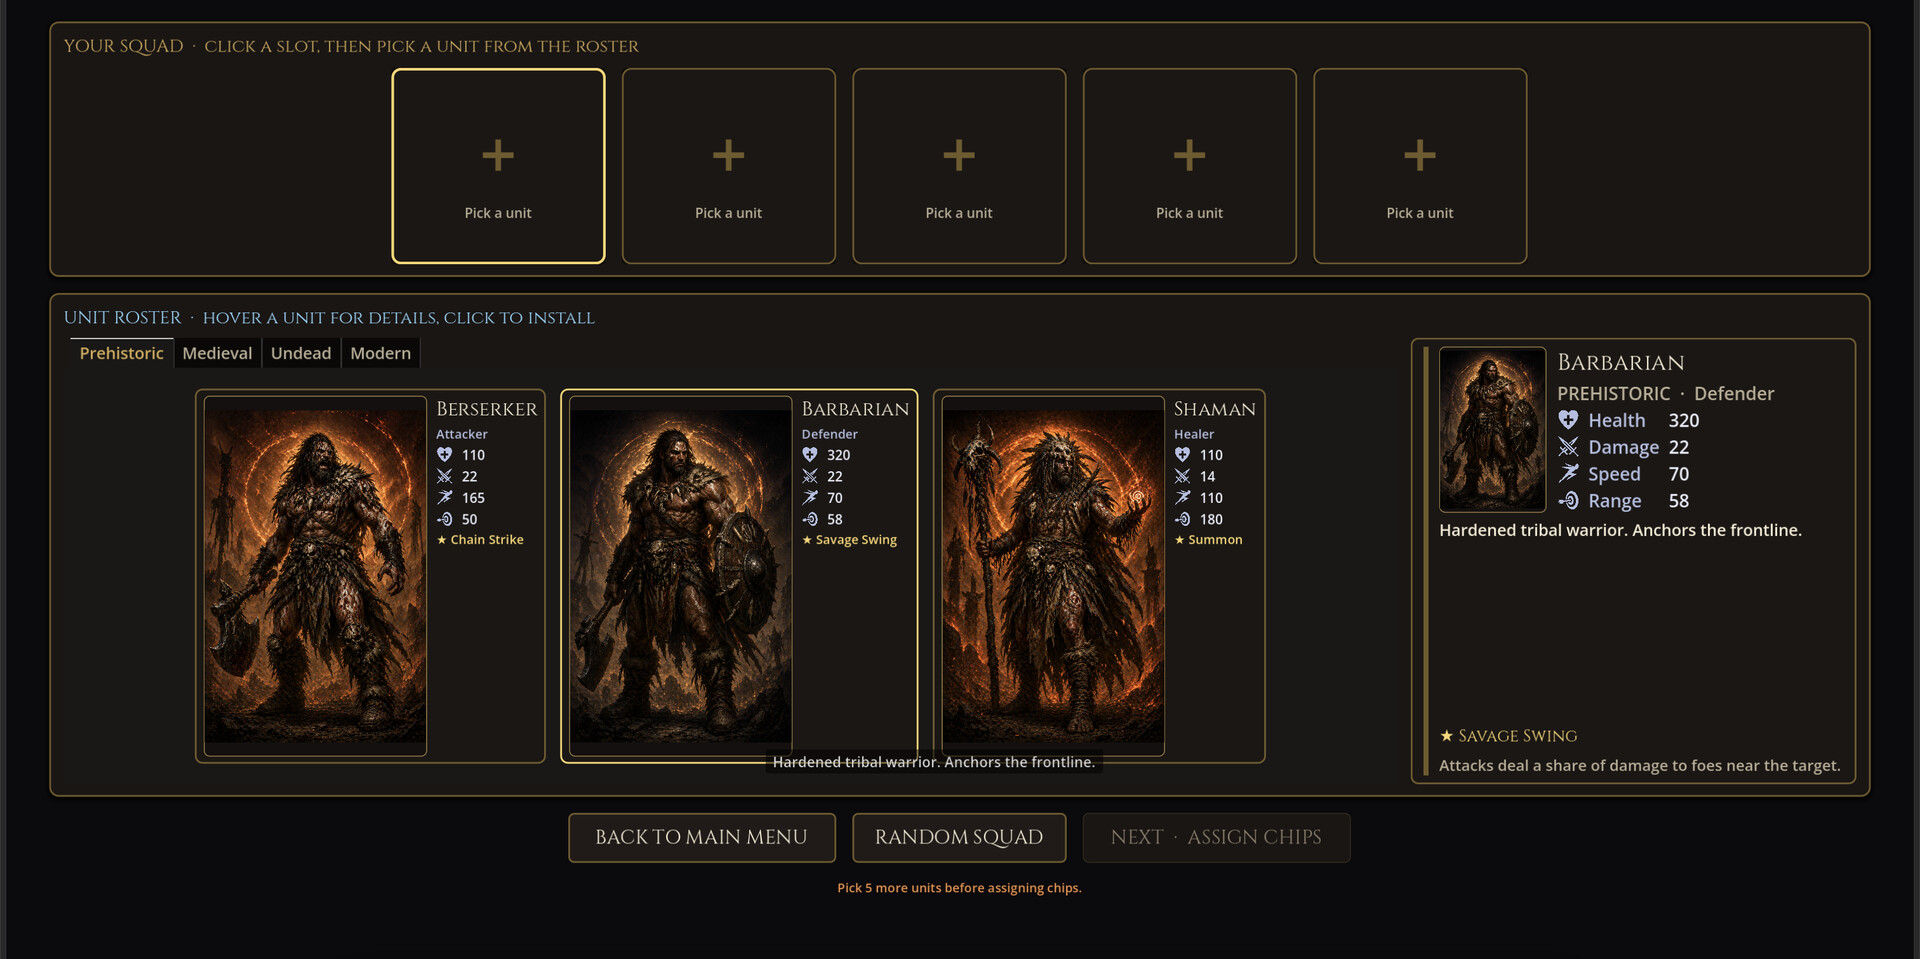1920x959 pixels.
Task: Click the damage swords icon on Shaman card
Action: click(1183, 476)
